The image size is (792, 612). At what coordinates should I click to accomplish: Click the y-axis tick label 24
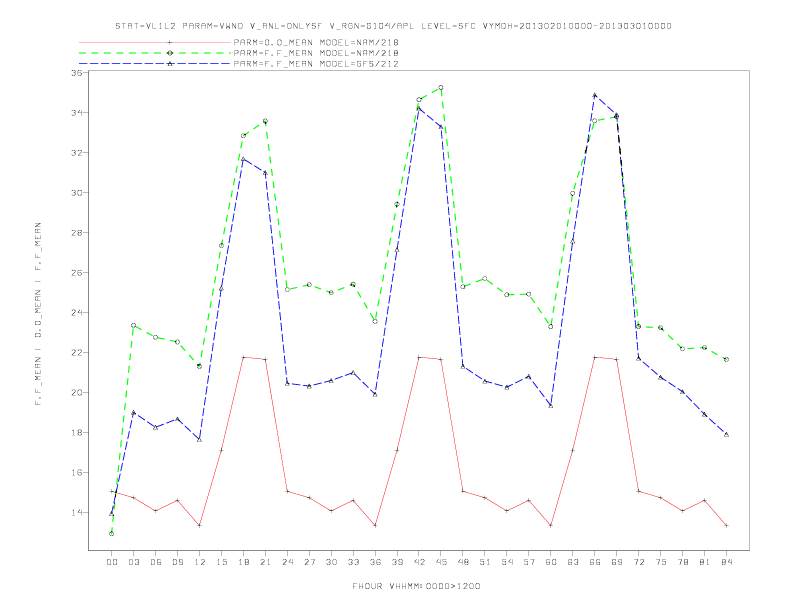[77, 313]
